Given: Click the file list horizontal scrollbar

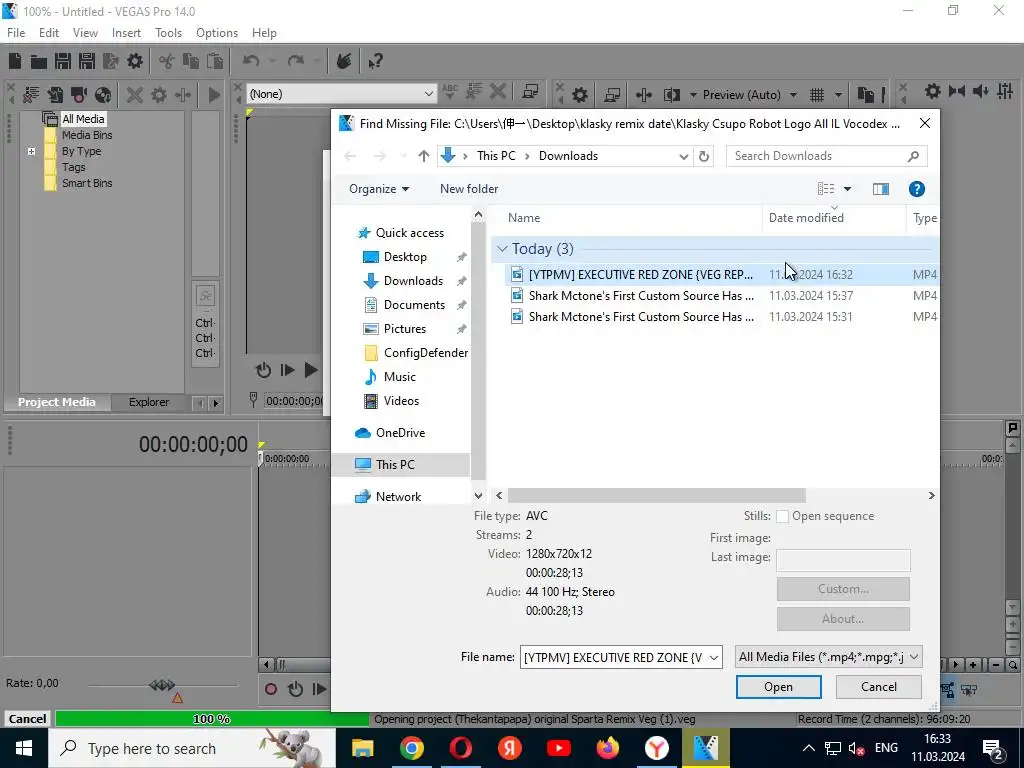Looking at the screenshot, I should coord(656,496).
